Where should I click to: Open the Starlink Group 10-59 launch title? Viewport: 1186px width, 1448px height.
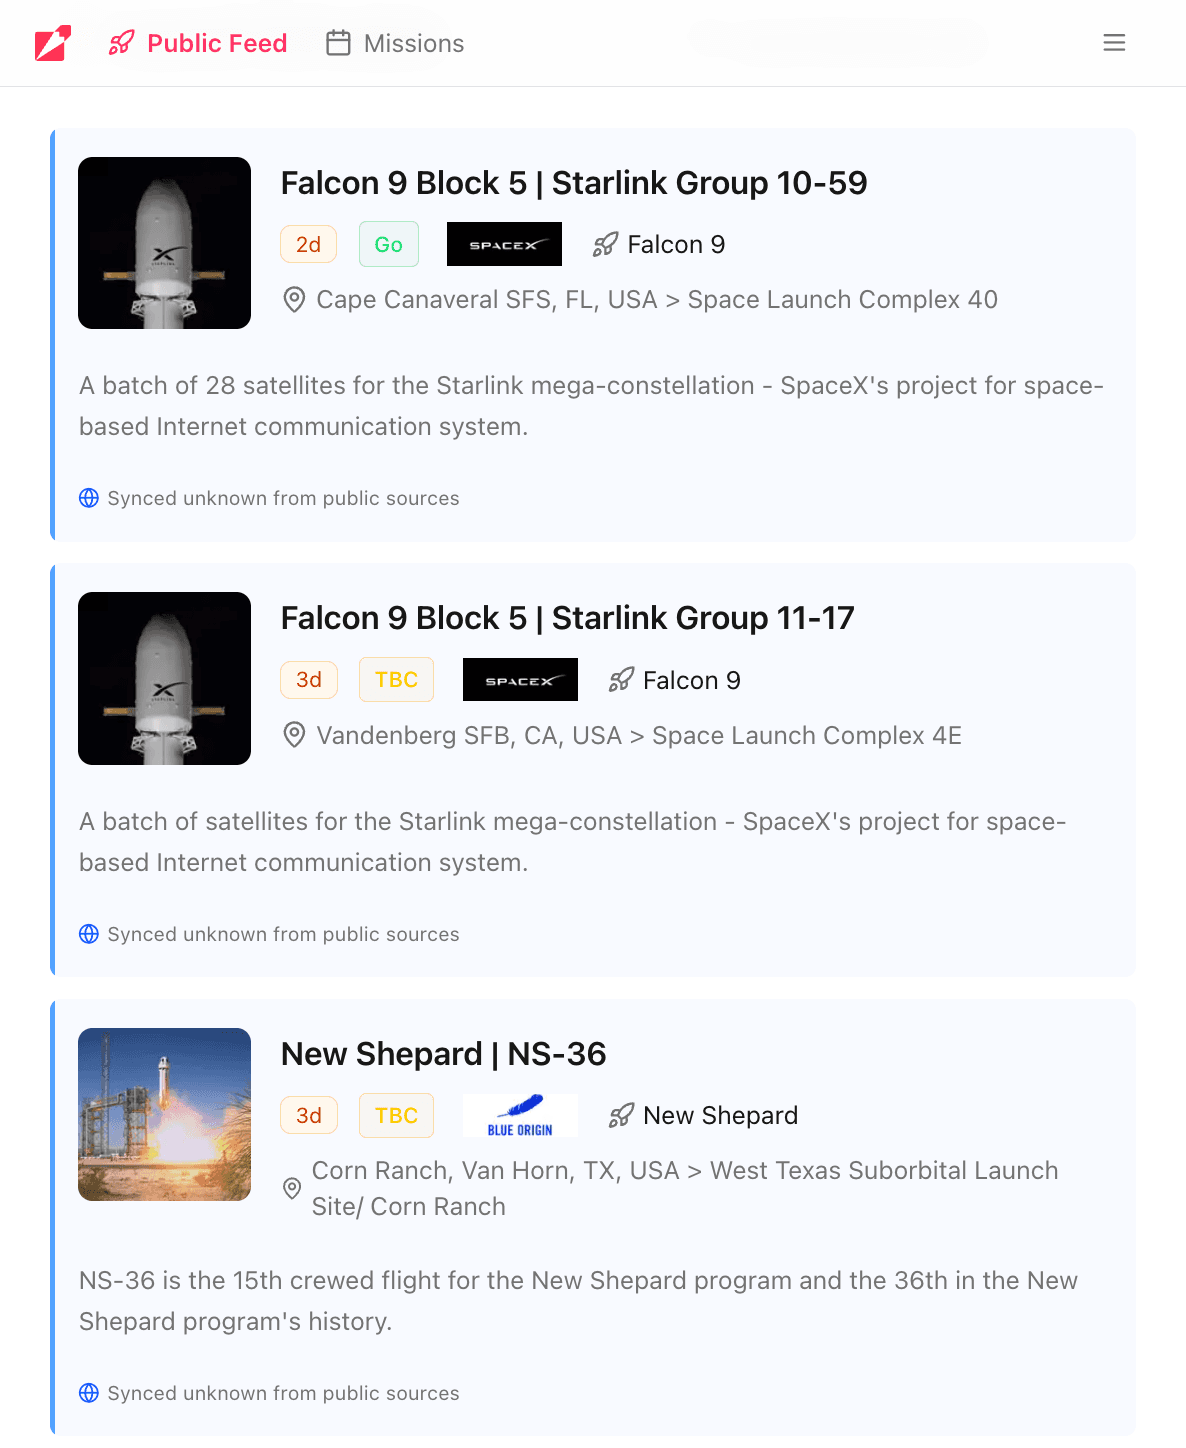[x=574, y=183]
